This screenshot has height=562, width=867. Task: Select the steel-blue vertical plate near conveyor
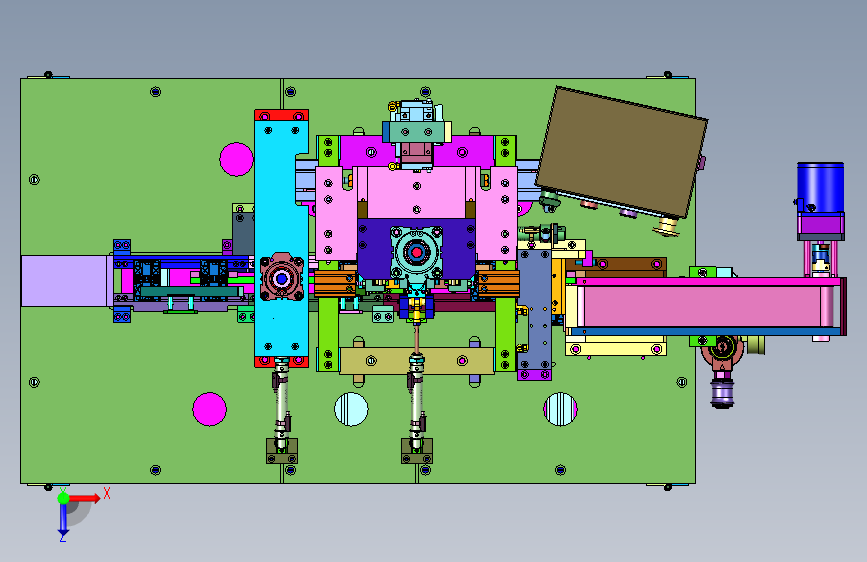coord(535,310)
